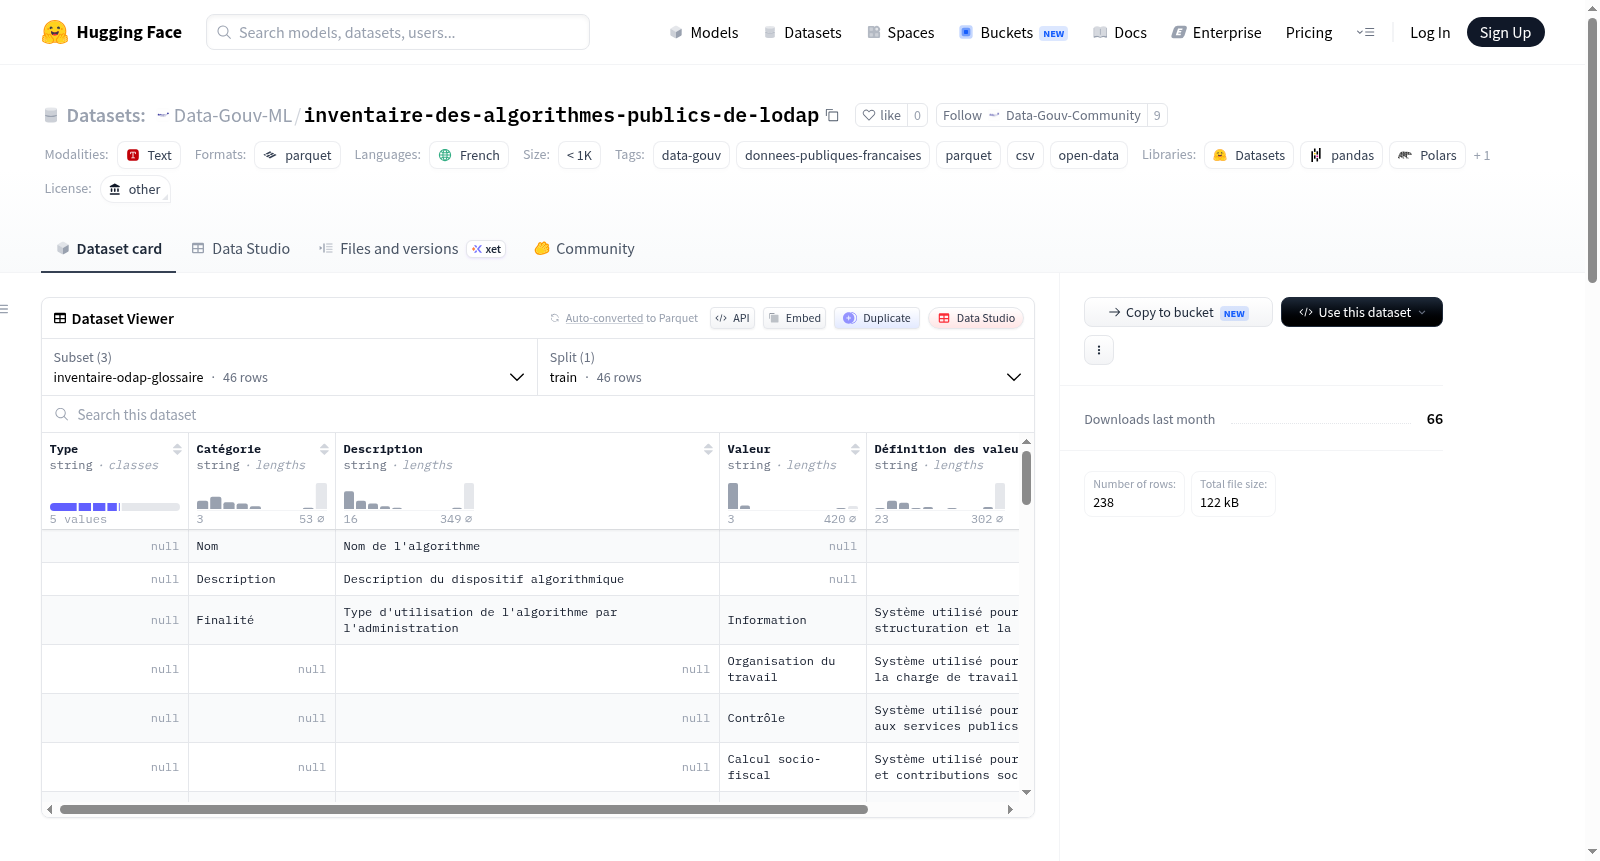Click the < 1K size tag
This screenshot has width=1600, height=861.
pyautogui.click(x=579, y=155)
